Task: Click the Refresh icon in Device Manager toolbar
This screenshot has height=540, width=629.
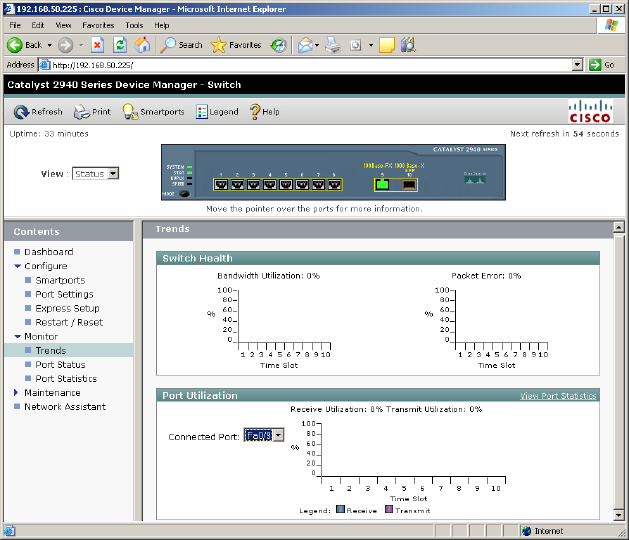Action: (x=38, y=112)
